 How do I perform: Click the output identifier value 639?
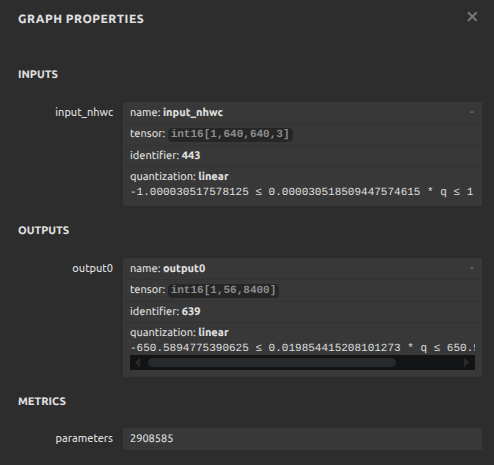click(191, 311)
